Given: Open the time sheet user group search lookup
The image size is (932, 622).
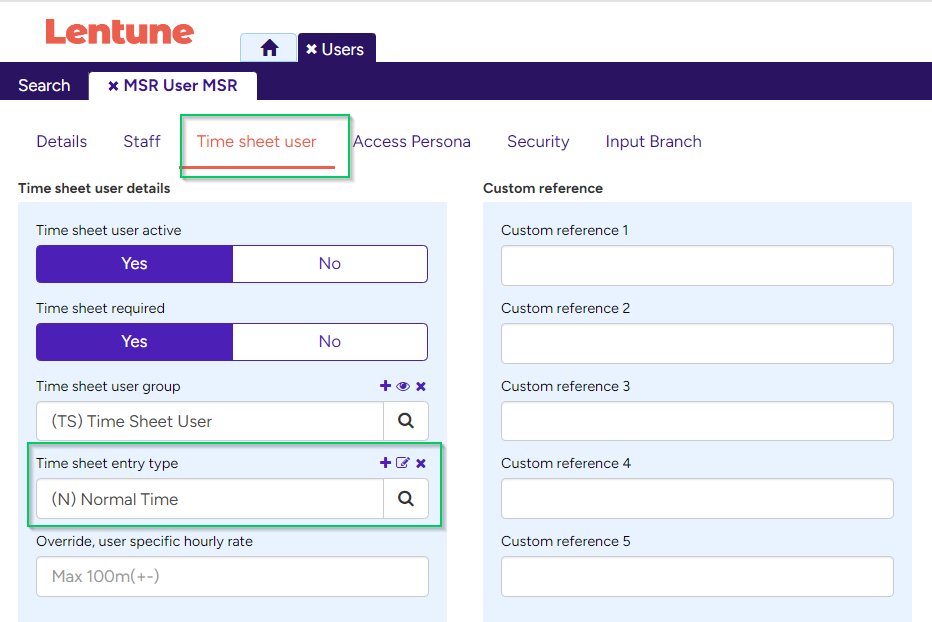Looking at the screenshot, I should point(406,420).
